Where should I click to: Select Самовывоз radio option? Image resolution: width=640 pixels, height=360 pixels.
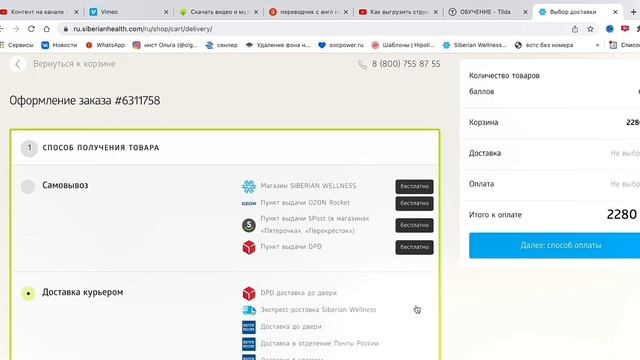tap(28, 187)
